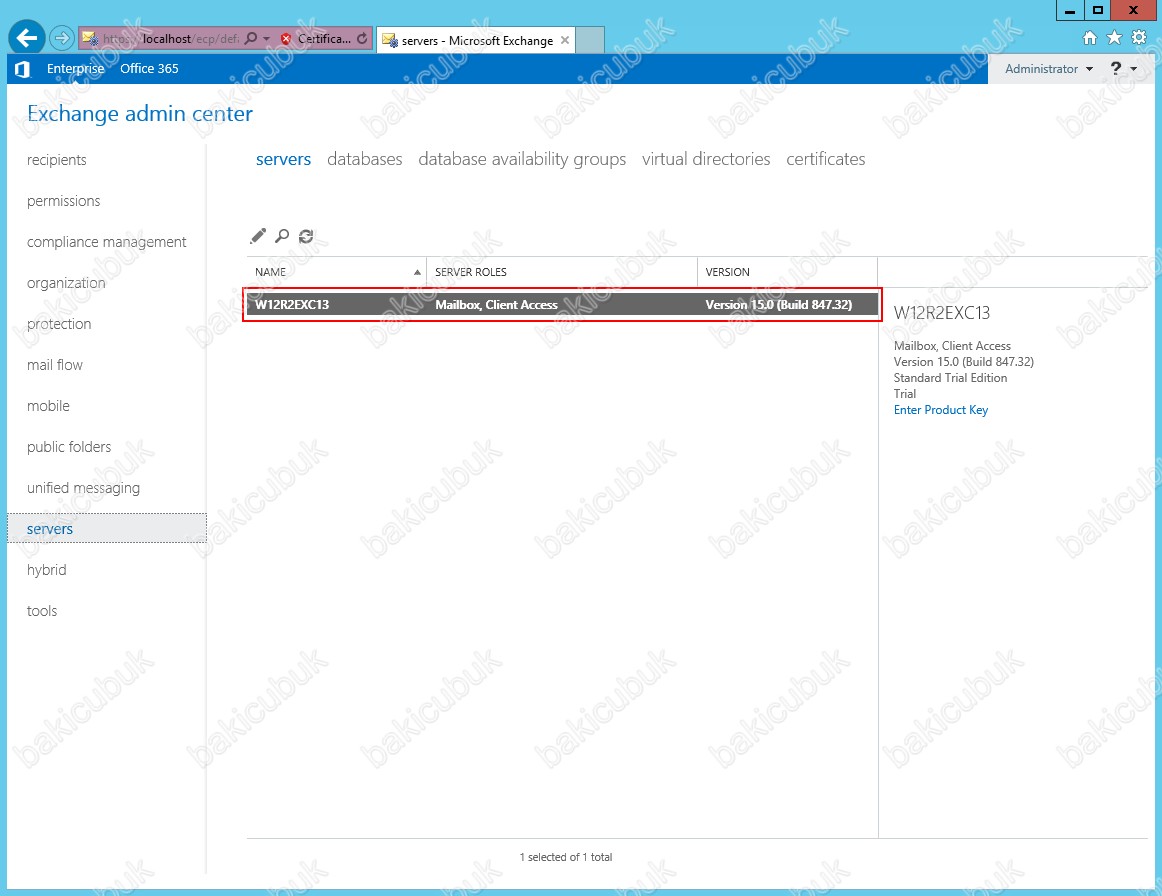Open public folders in the left navigation
The width and height of the screenshot is (1162, 896).
69,447
